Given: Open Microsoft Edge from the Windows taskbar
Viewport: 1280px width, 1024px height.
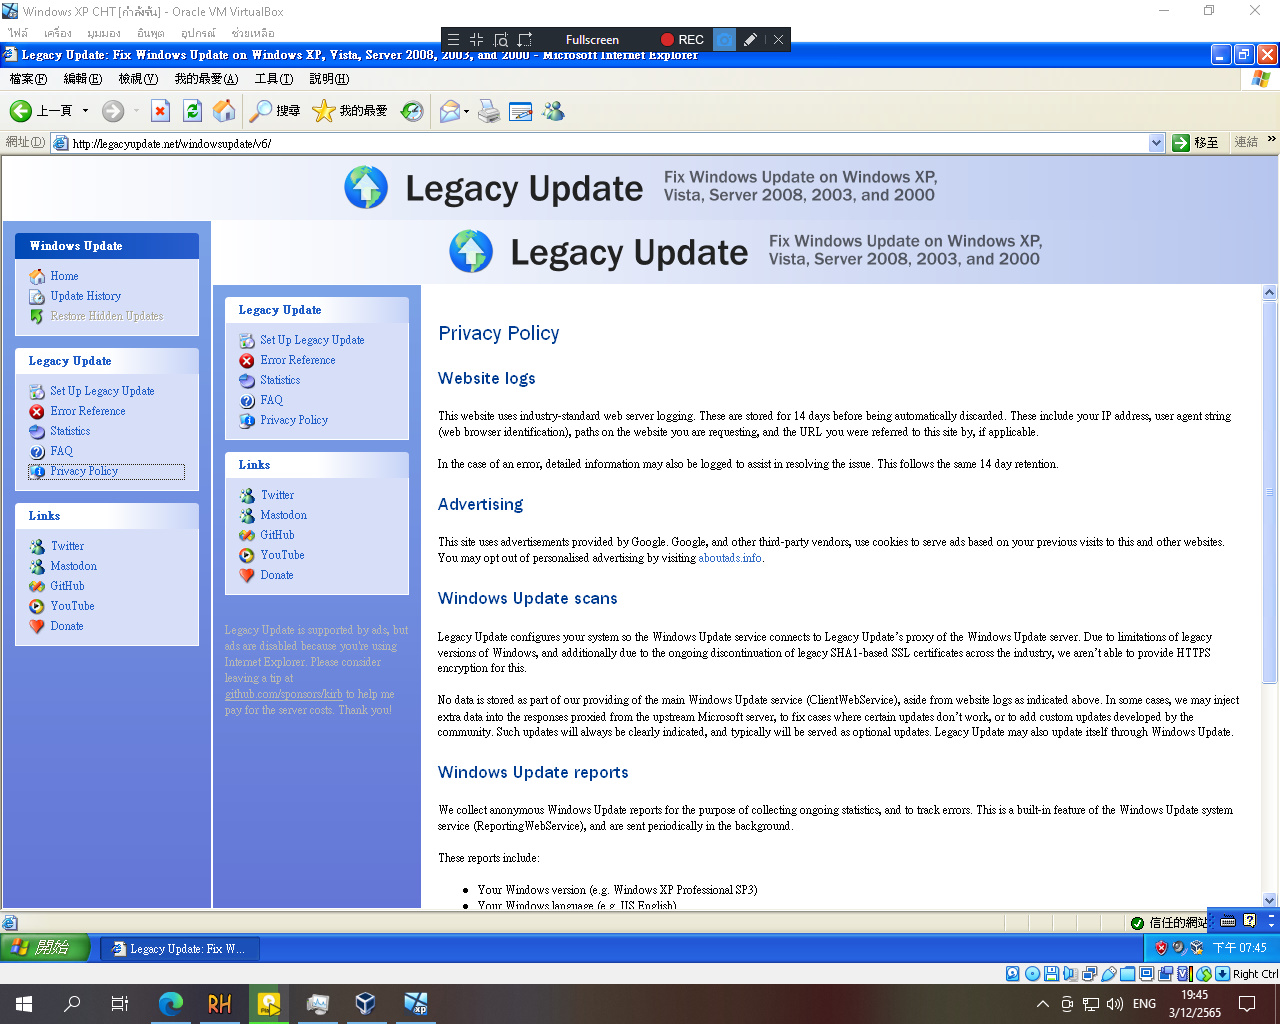Looking at the screenshot, I should click(x=171, y=1004).
